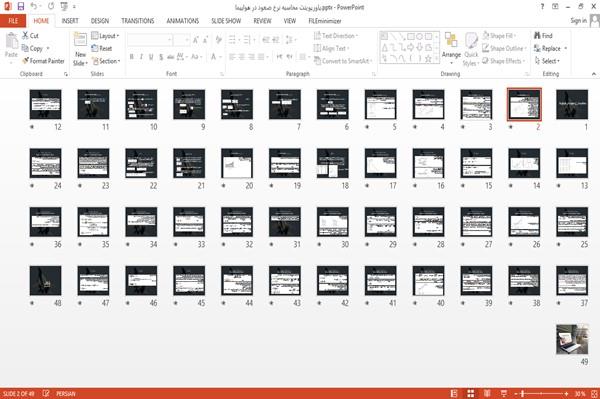Click Convert to SmartArt
The image size is (600, 399).
point(342,61)
